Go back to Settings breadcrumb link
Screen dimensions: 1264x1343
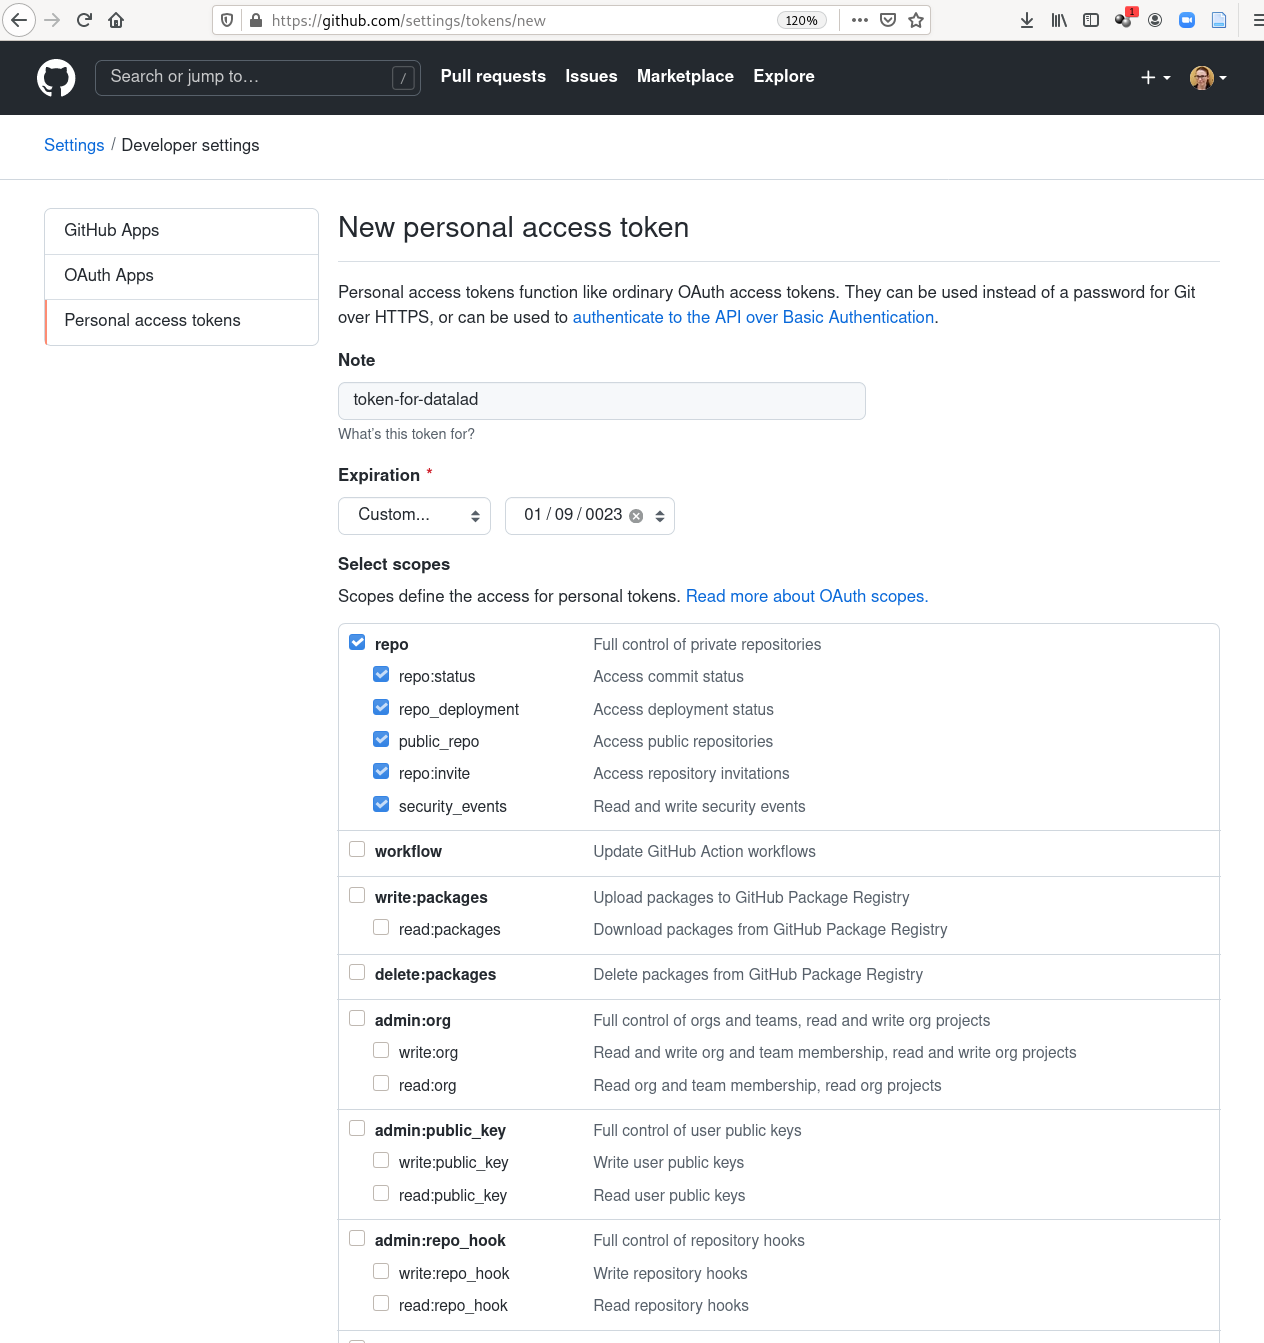(x=74, y=146)
